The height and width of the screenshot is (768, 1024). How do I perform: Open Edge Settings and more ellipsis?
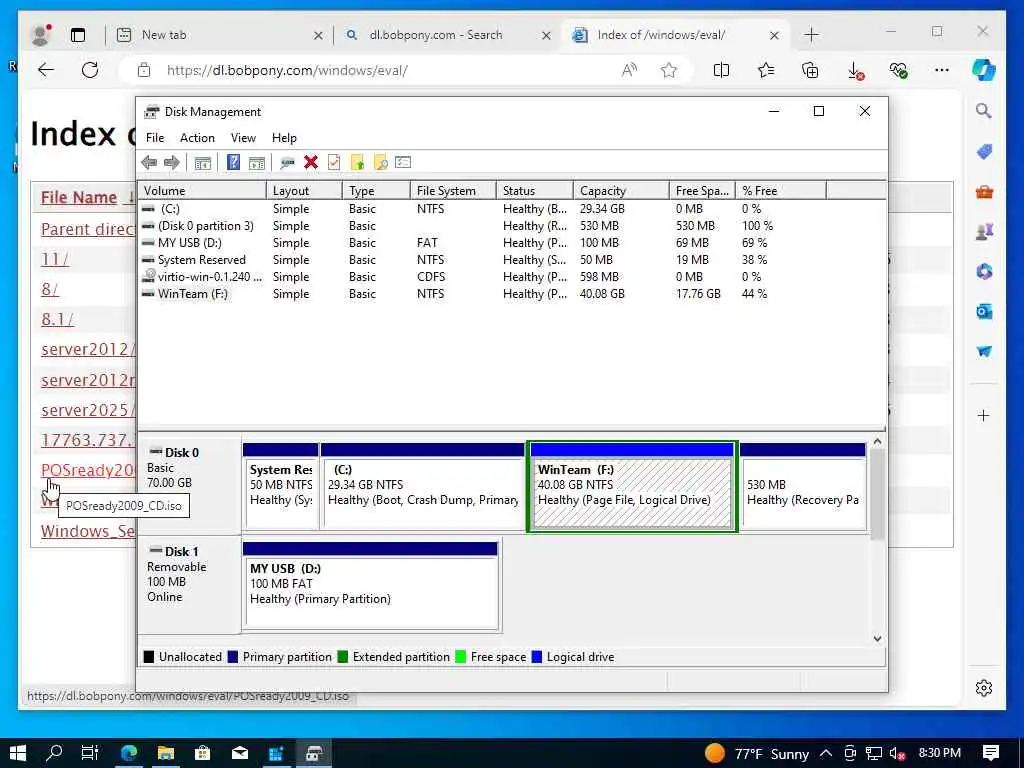(x=942, y=71)
